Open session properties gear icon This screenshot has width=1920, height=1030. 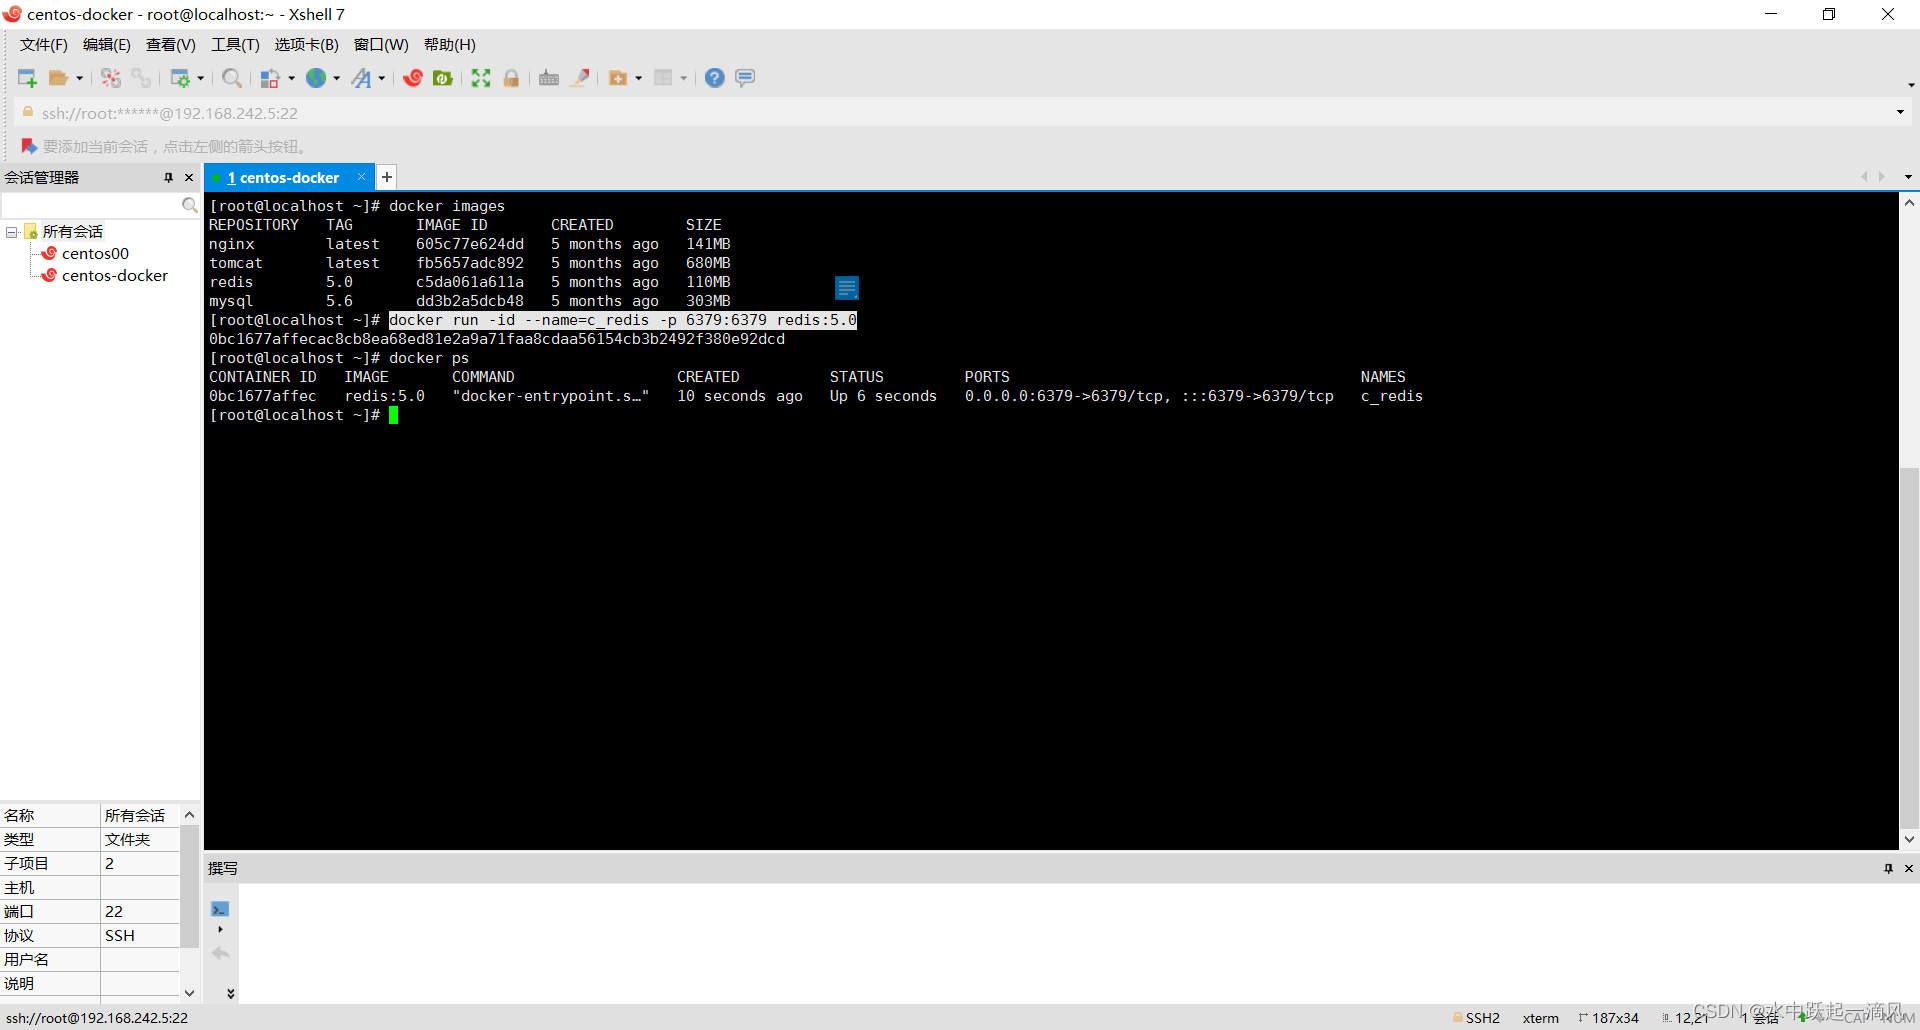(180, 78)
